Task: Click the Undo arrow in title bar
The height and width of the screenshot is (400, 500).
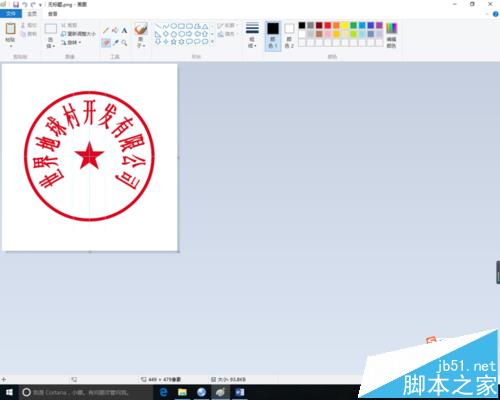Action: click(x=25, y=5)
